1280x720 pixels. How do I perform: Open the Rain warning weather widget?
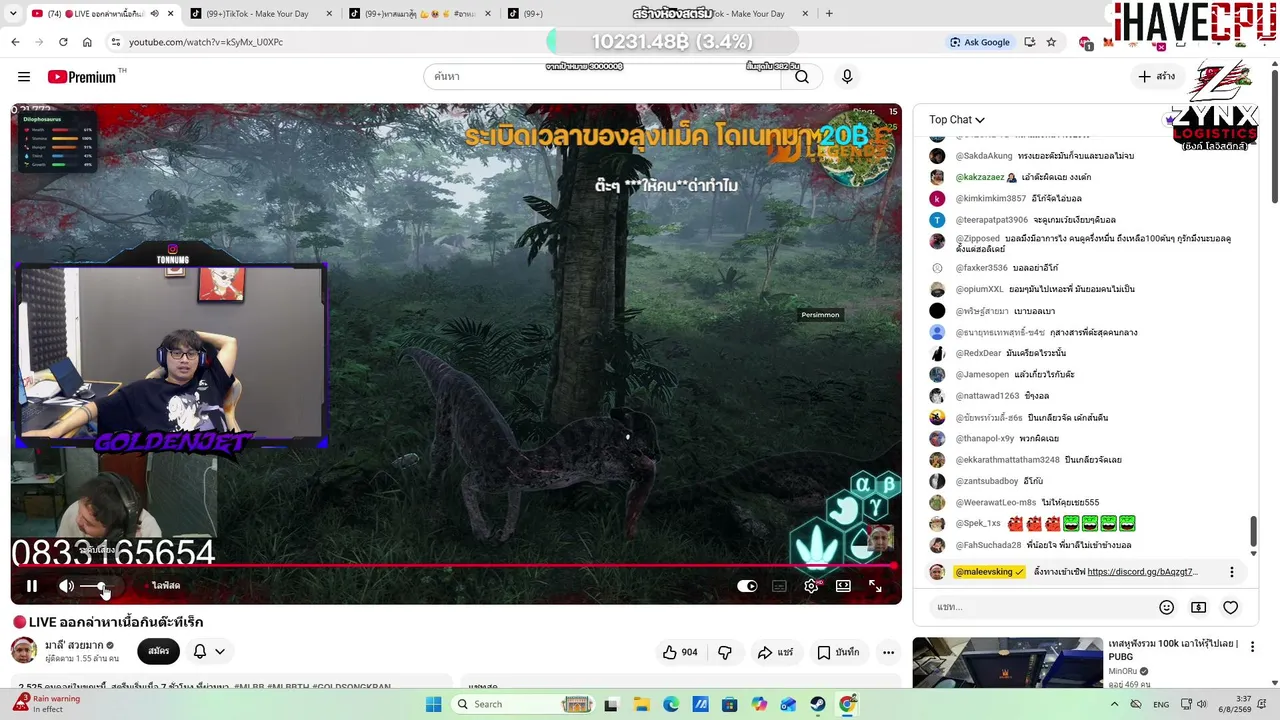click(46, 704)
